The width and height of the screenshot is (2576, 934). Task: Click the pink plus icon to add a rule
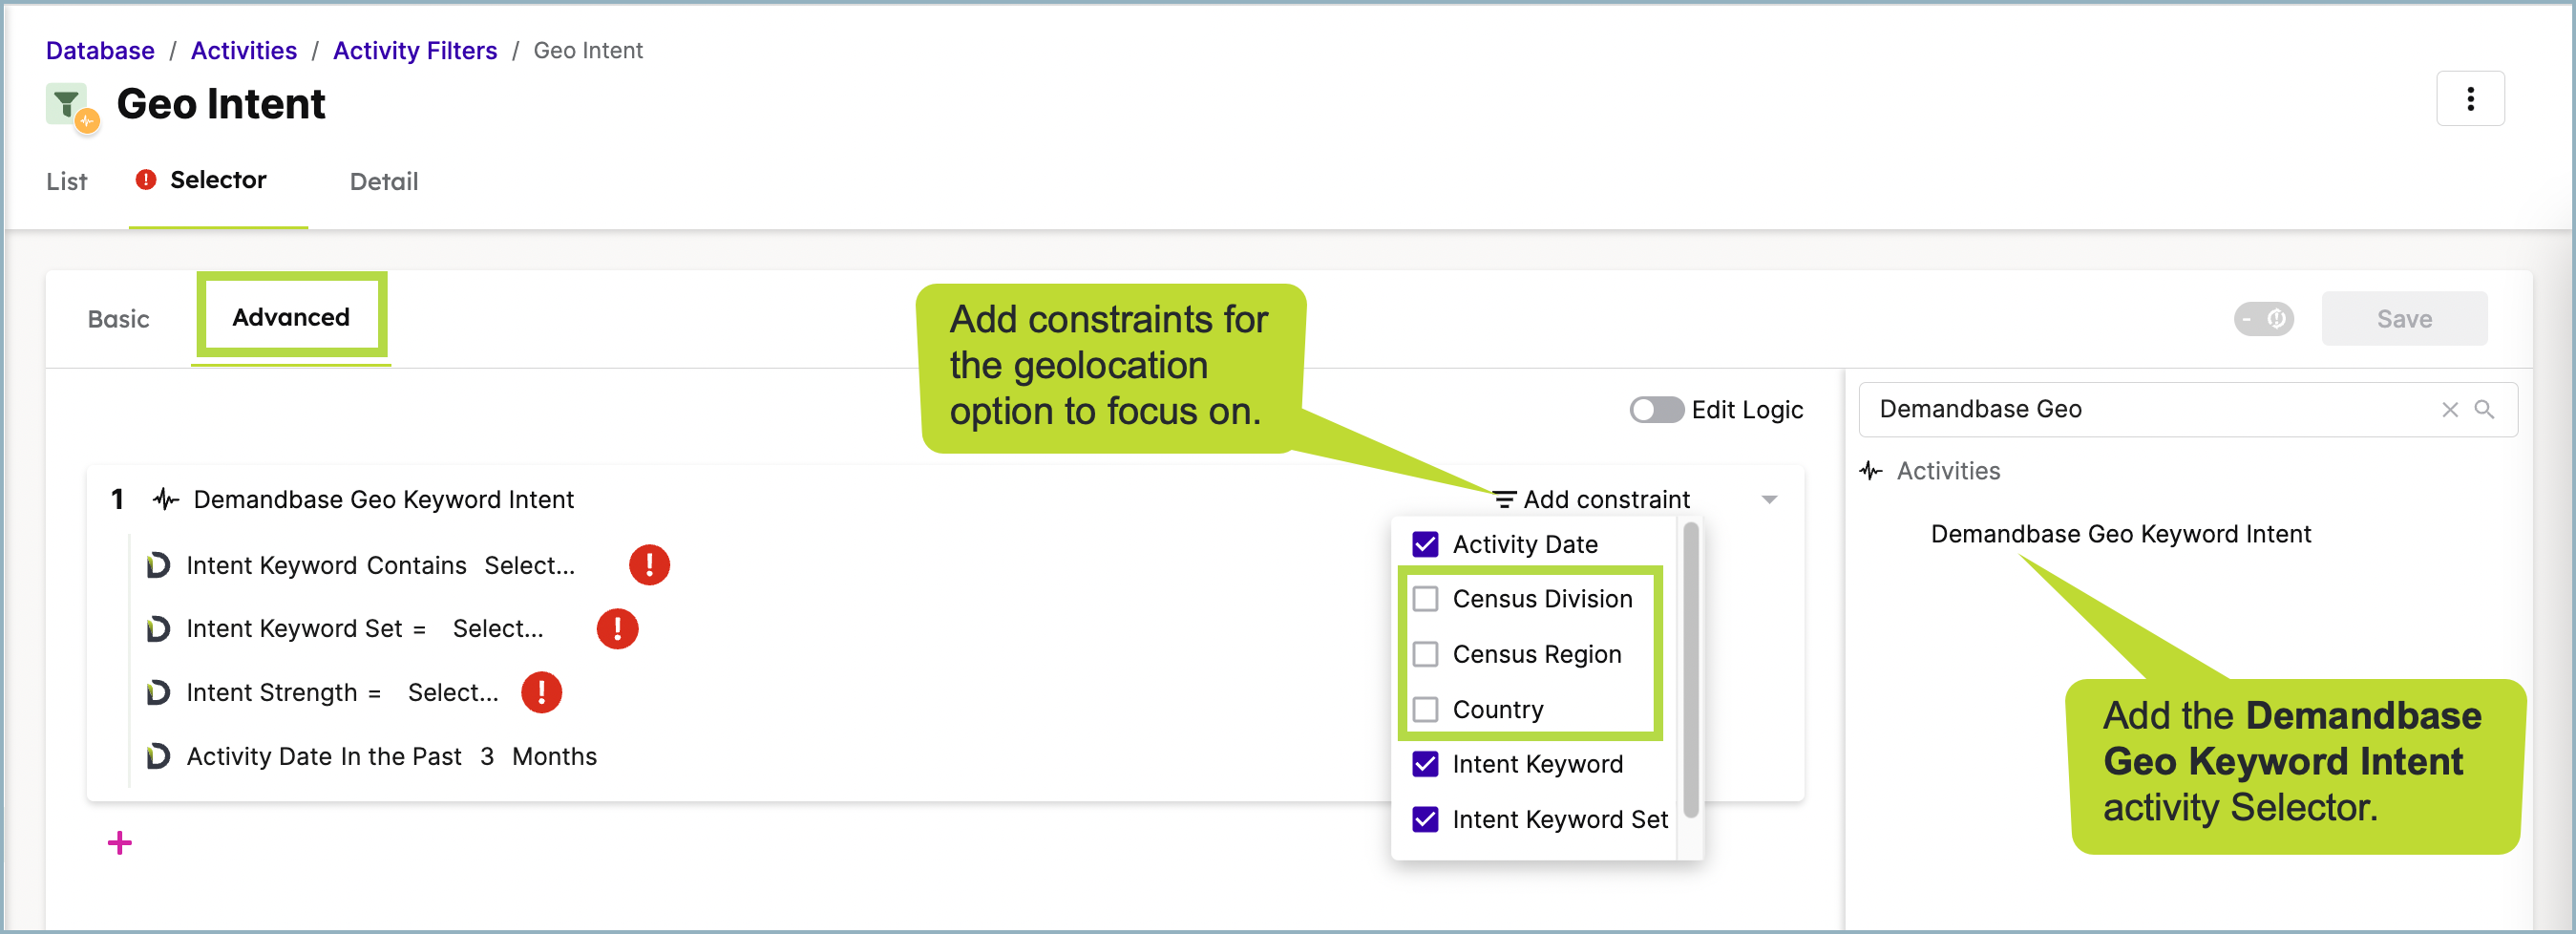119,842
